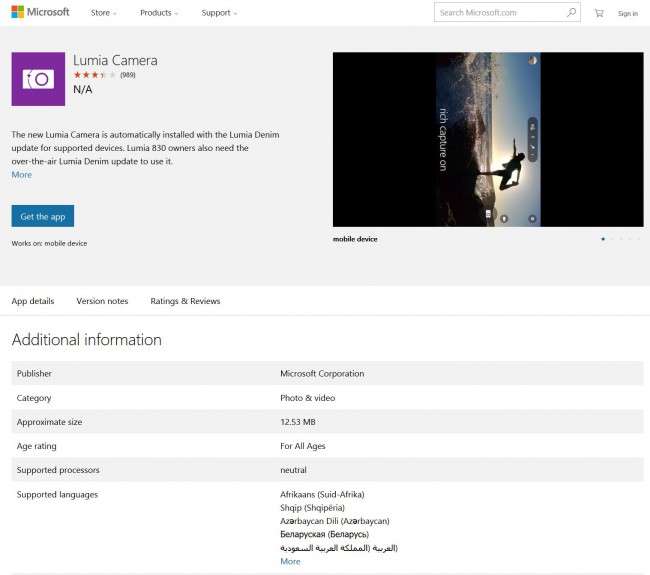Open the shopping cart
The image size is (650, 575).
tap(599, 13)
